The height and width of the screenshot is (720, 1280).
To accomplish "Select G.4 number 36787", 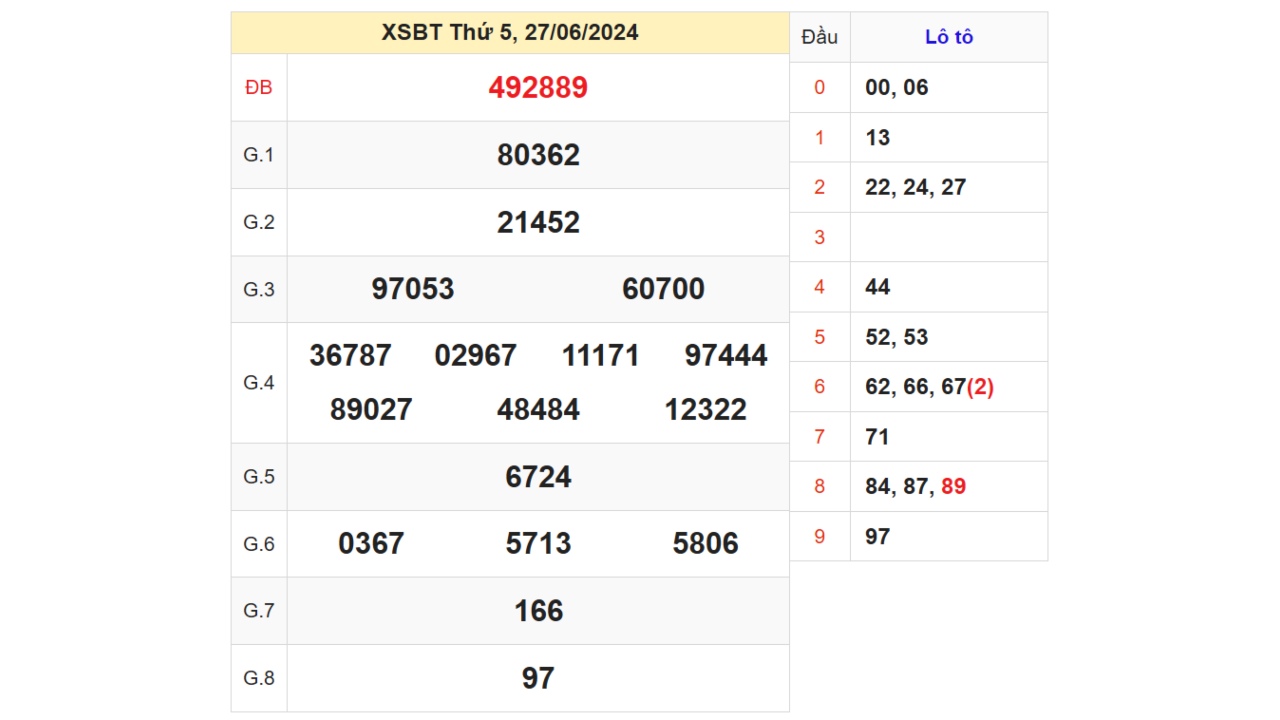I will (x=350, y=355).
